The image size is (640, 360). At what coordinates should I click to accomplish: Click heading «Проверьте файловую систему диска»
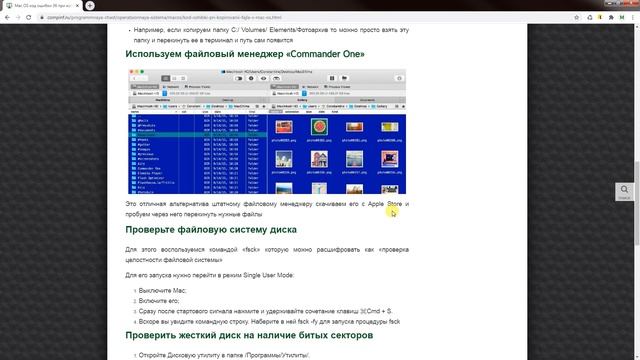(x=211, y=229)
